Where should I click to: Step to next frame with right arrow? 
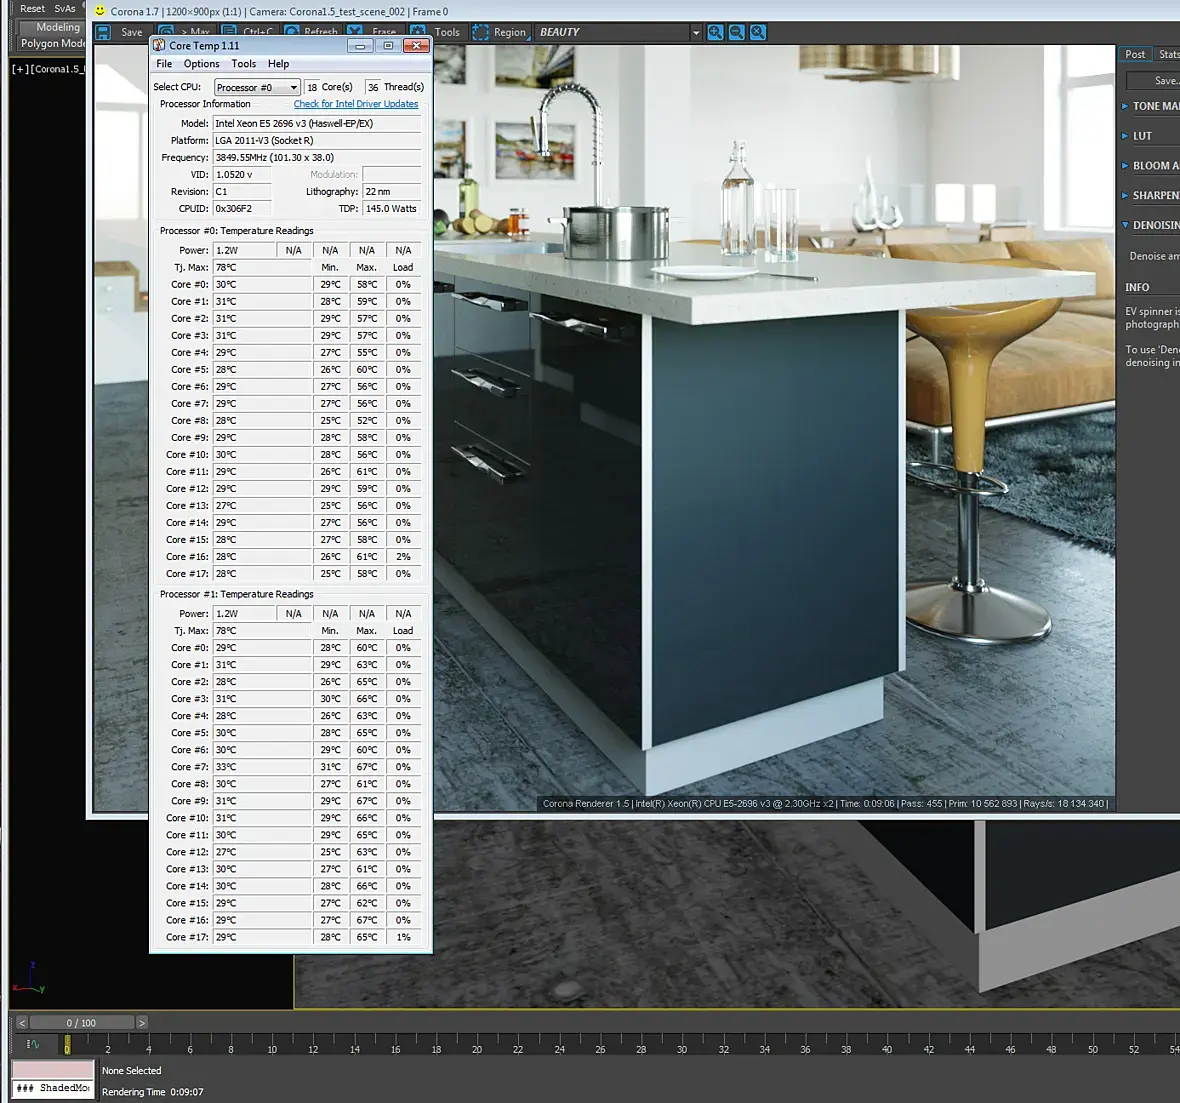pos(141,1022)
